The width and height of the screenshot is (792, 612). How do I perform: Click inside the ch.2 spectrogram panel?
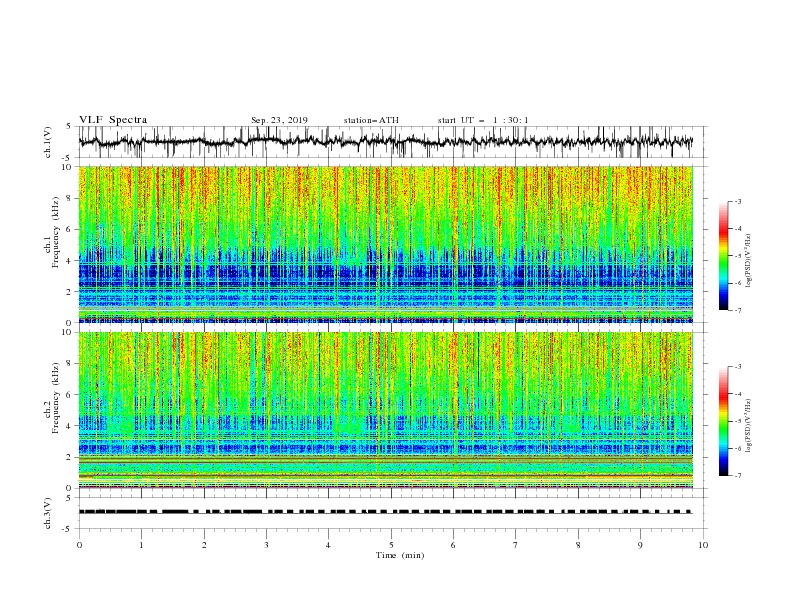point(386,410)
